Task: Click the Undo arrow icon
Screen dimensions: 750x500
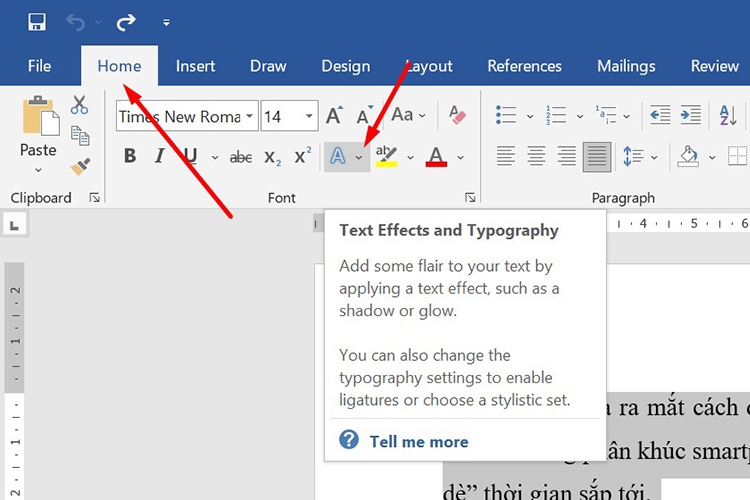Action: click(76, 22)
